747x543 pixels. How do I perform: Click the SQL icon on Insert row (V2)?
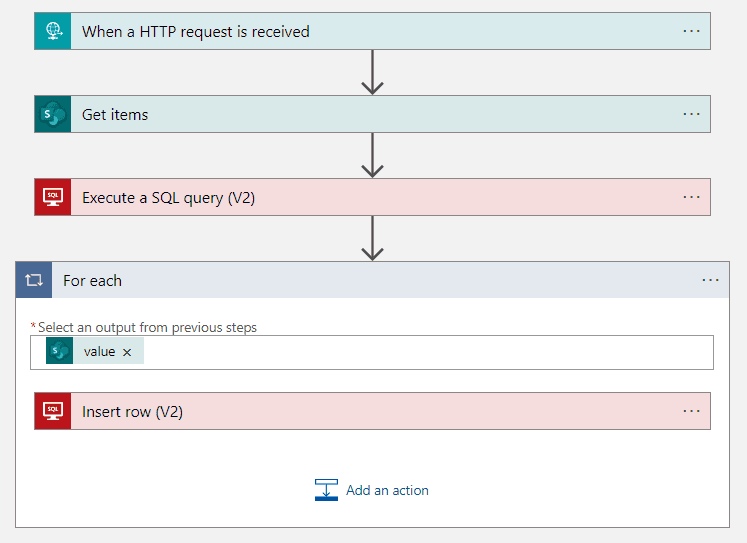click(52, 411)
